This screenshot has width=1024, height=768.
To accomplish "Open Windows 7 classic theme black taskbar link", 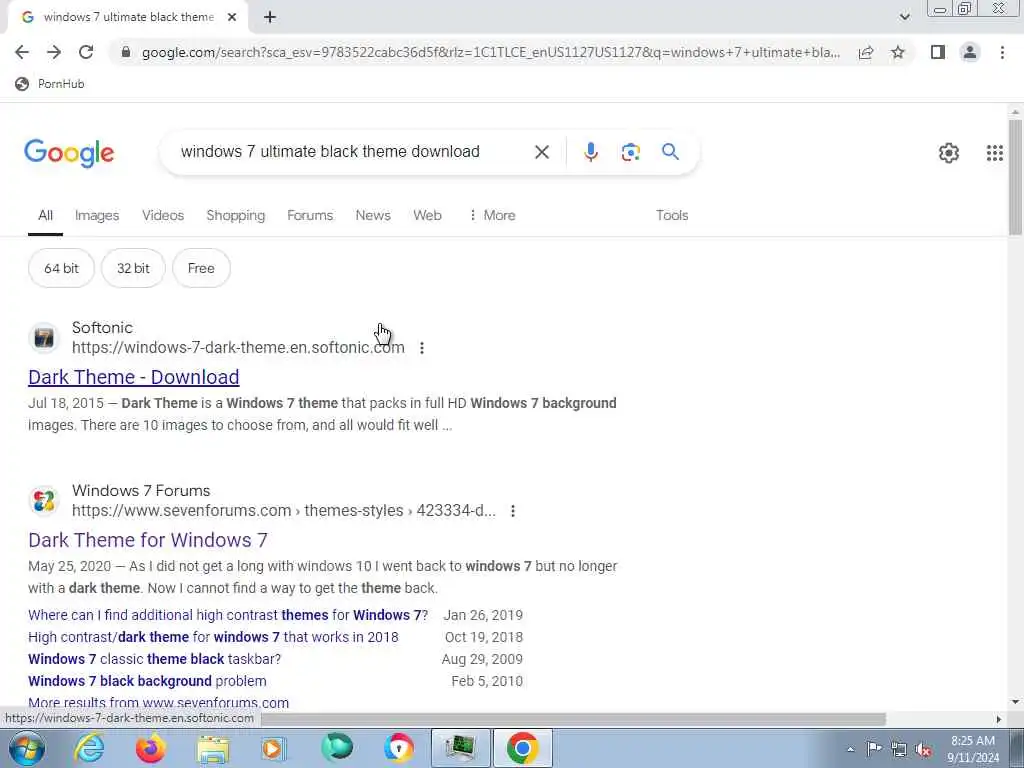I will pos(154,660).
